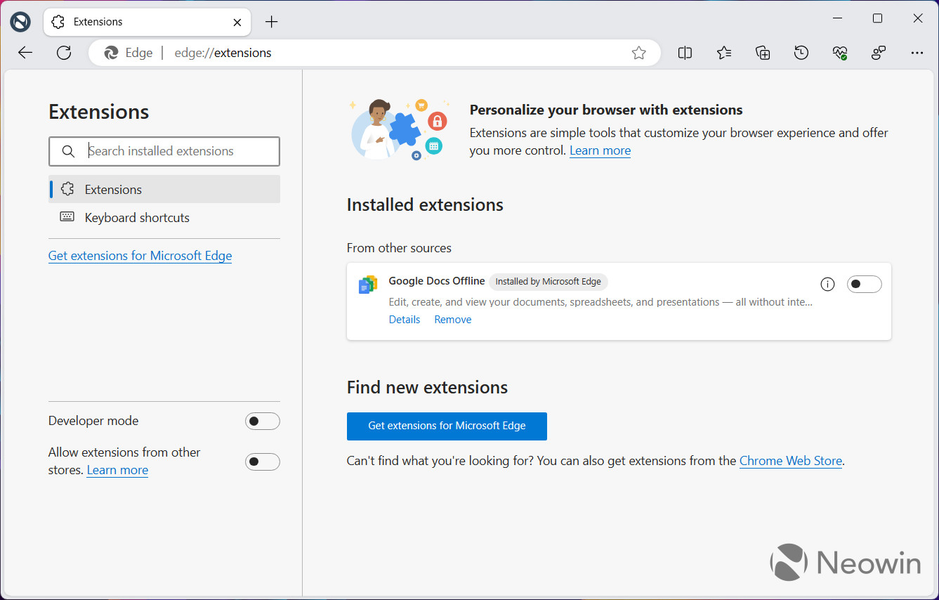Enable the Google Docs Offline extension

click(x=864, y=284)
